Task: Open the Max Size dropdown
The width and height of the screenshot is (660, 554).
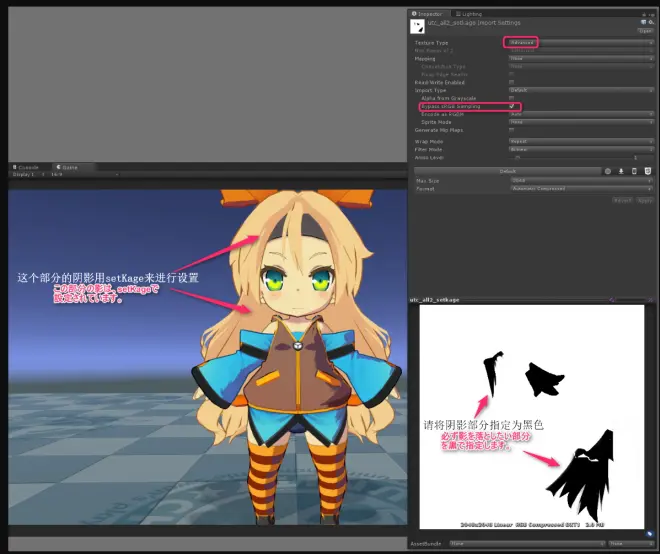Action: [x=580, y=181]
